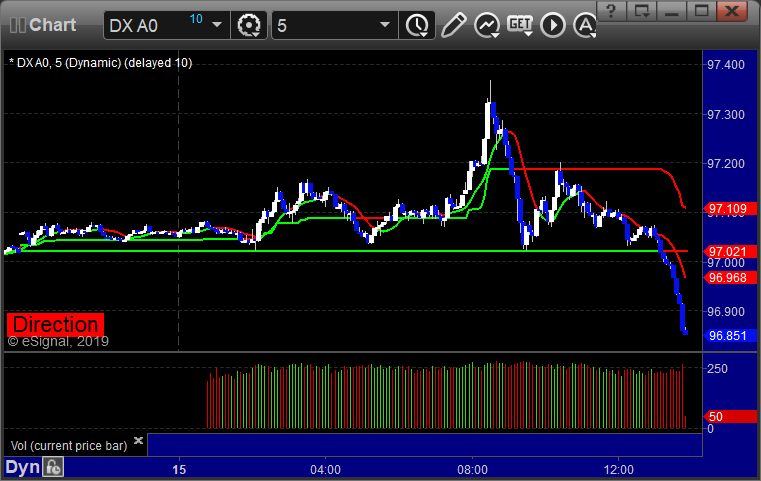Click the GET Elliott tools icon
Viewport: 761px width, 481px height.
tap(520, 25)
